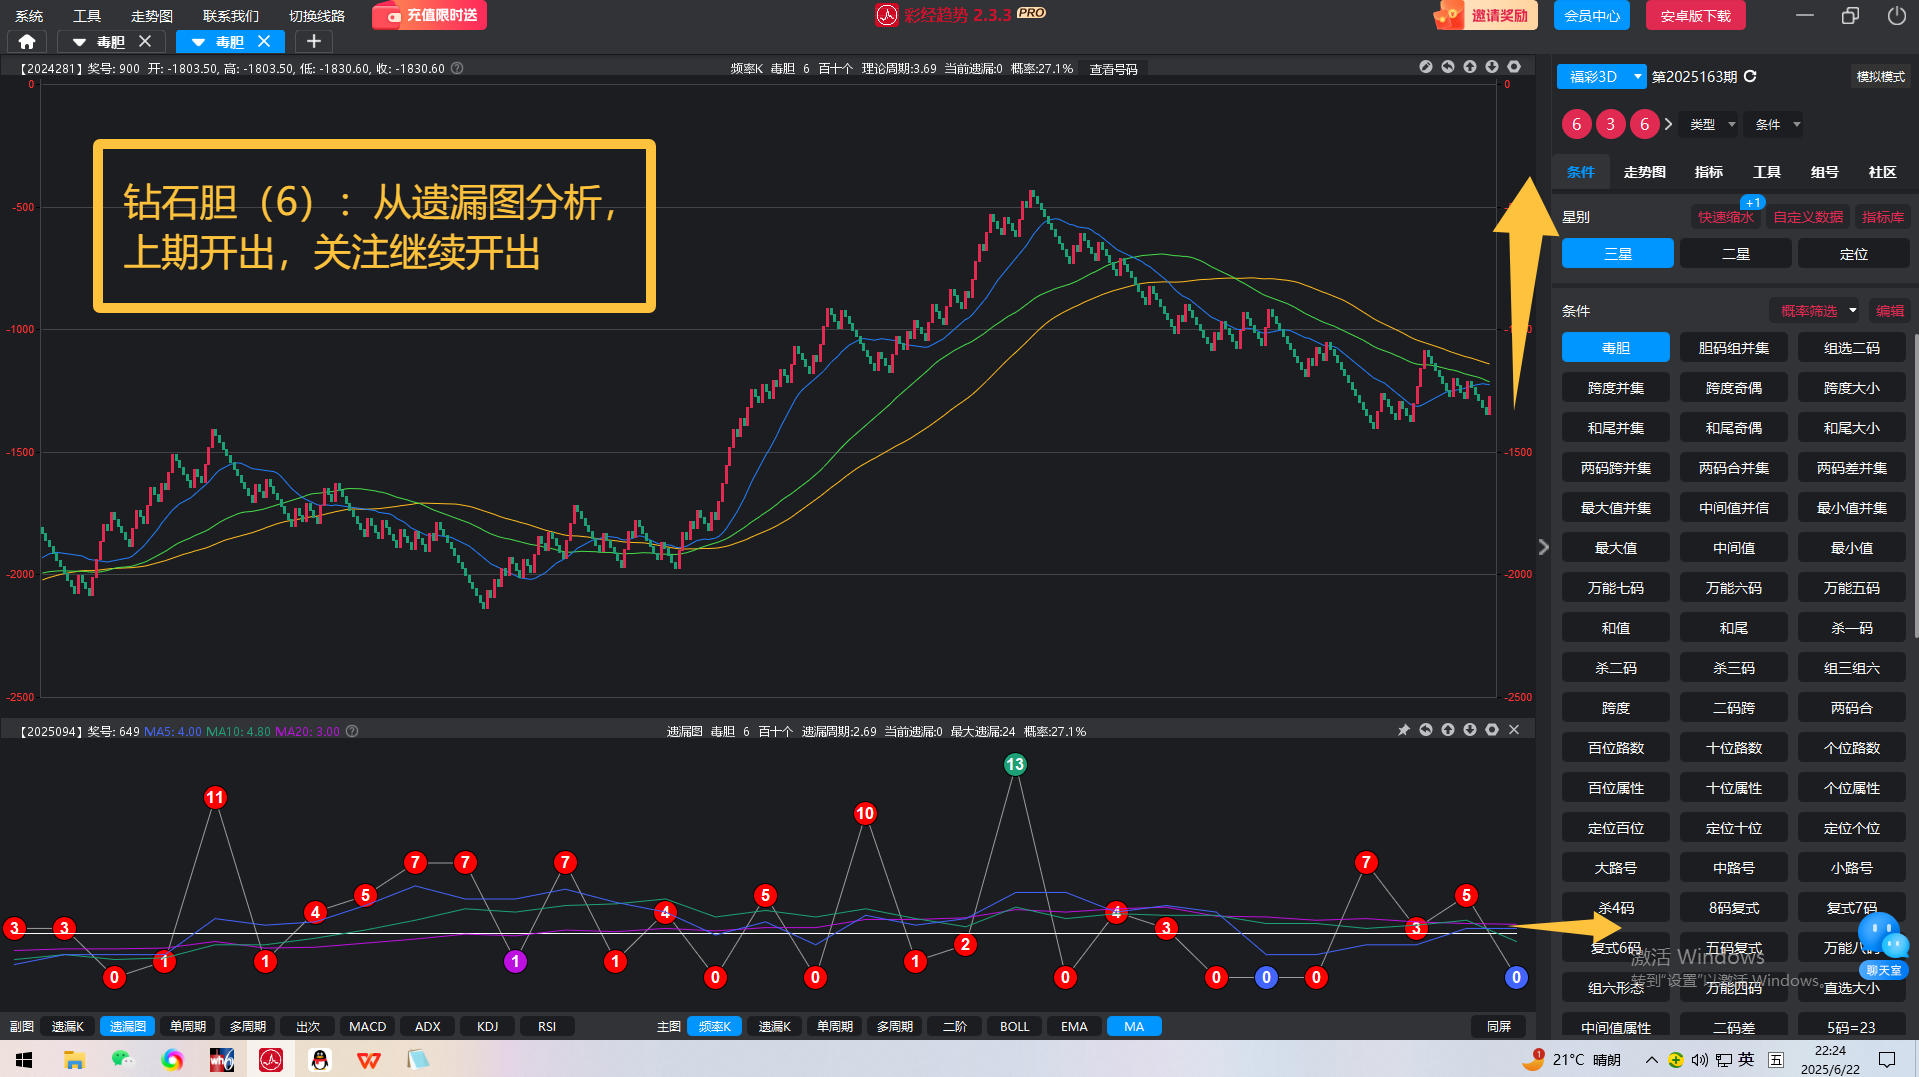
Task: Switch to 指标 tab in right panel
Action: tap(1708, 172)
